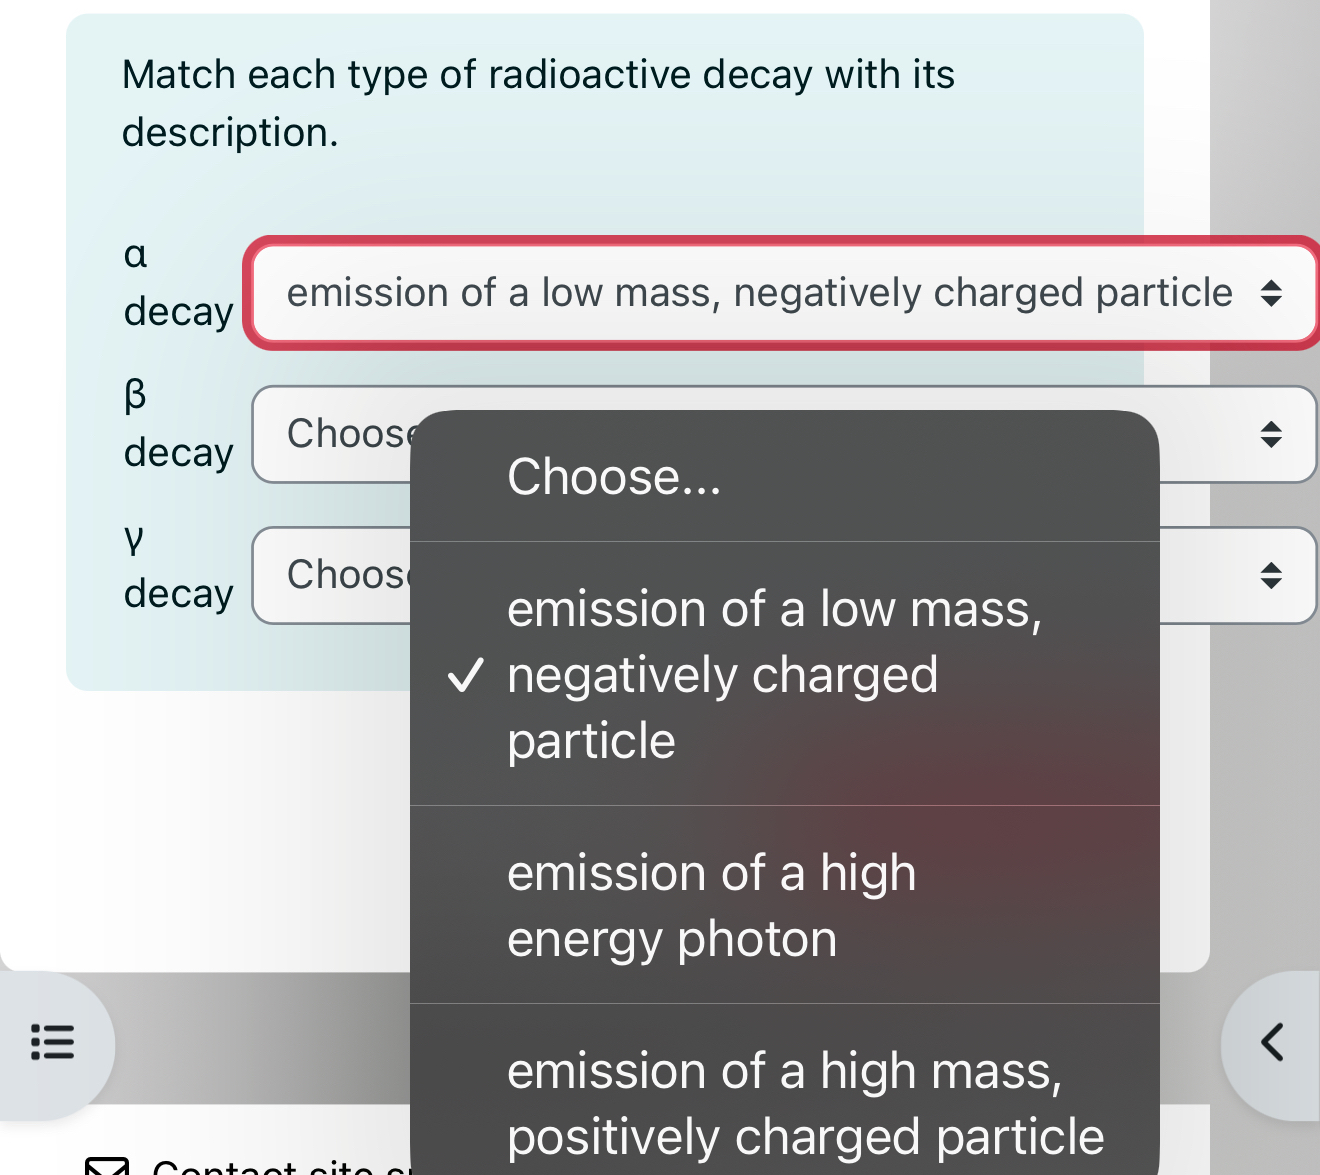
Task: Click the 'β decay' label text
Action: [178, 423]
